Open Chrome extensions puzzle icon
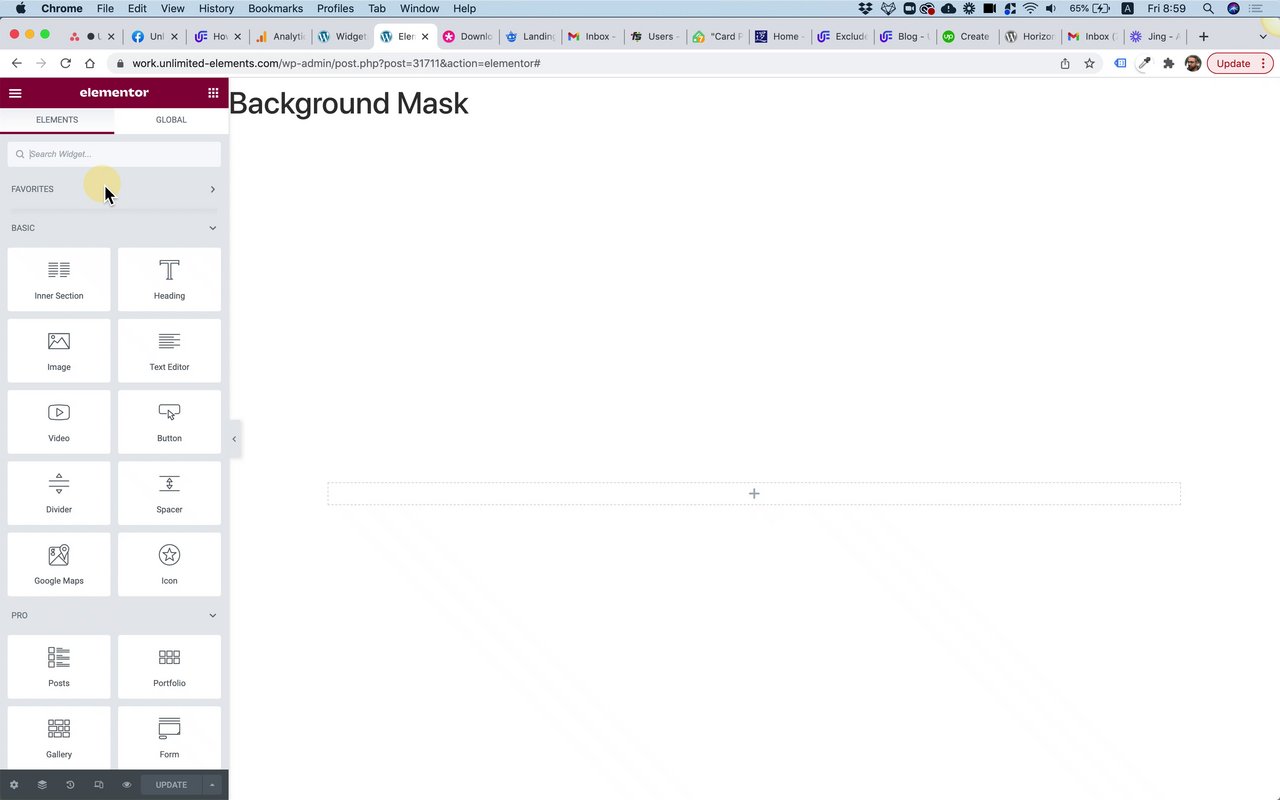1280x800 pixels. 1168,63
